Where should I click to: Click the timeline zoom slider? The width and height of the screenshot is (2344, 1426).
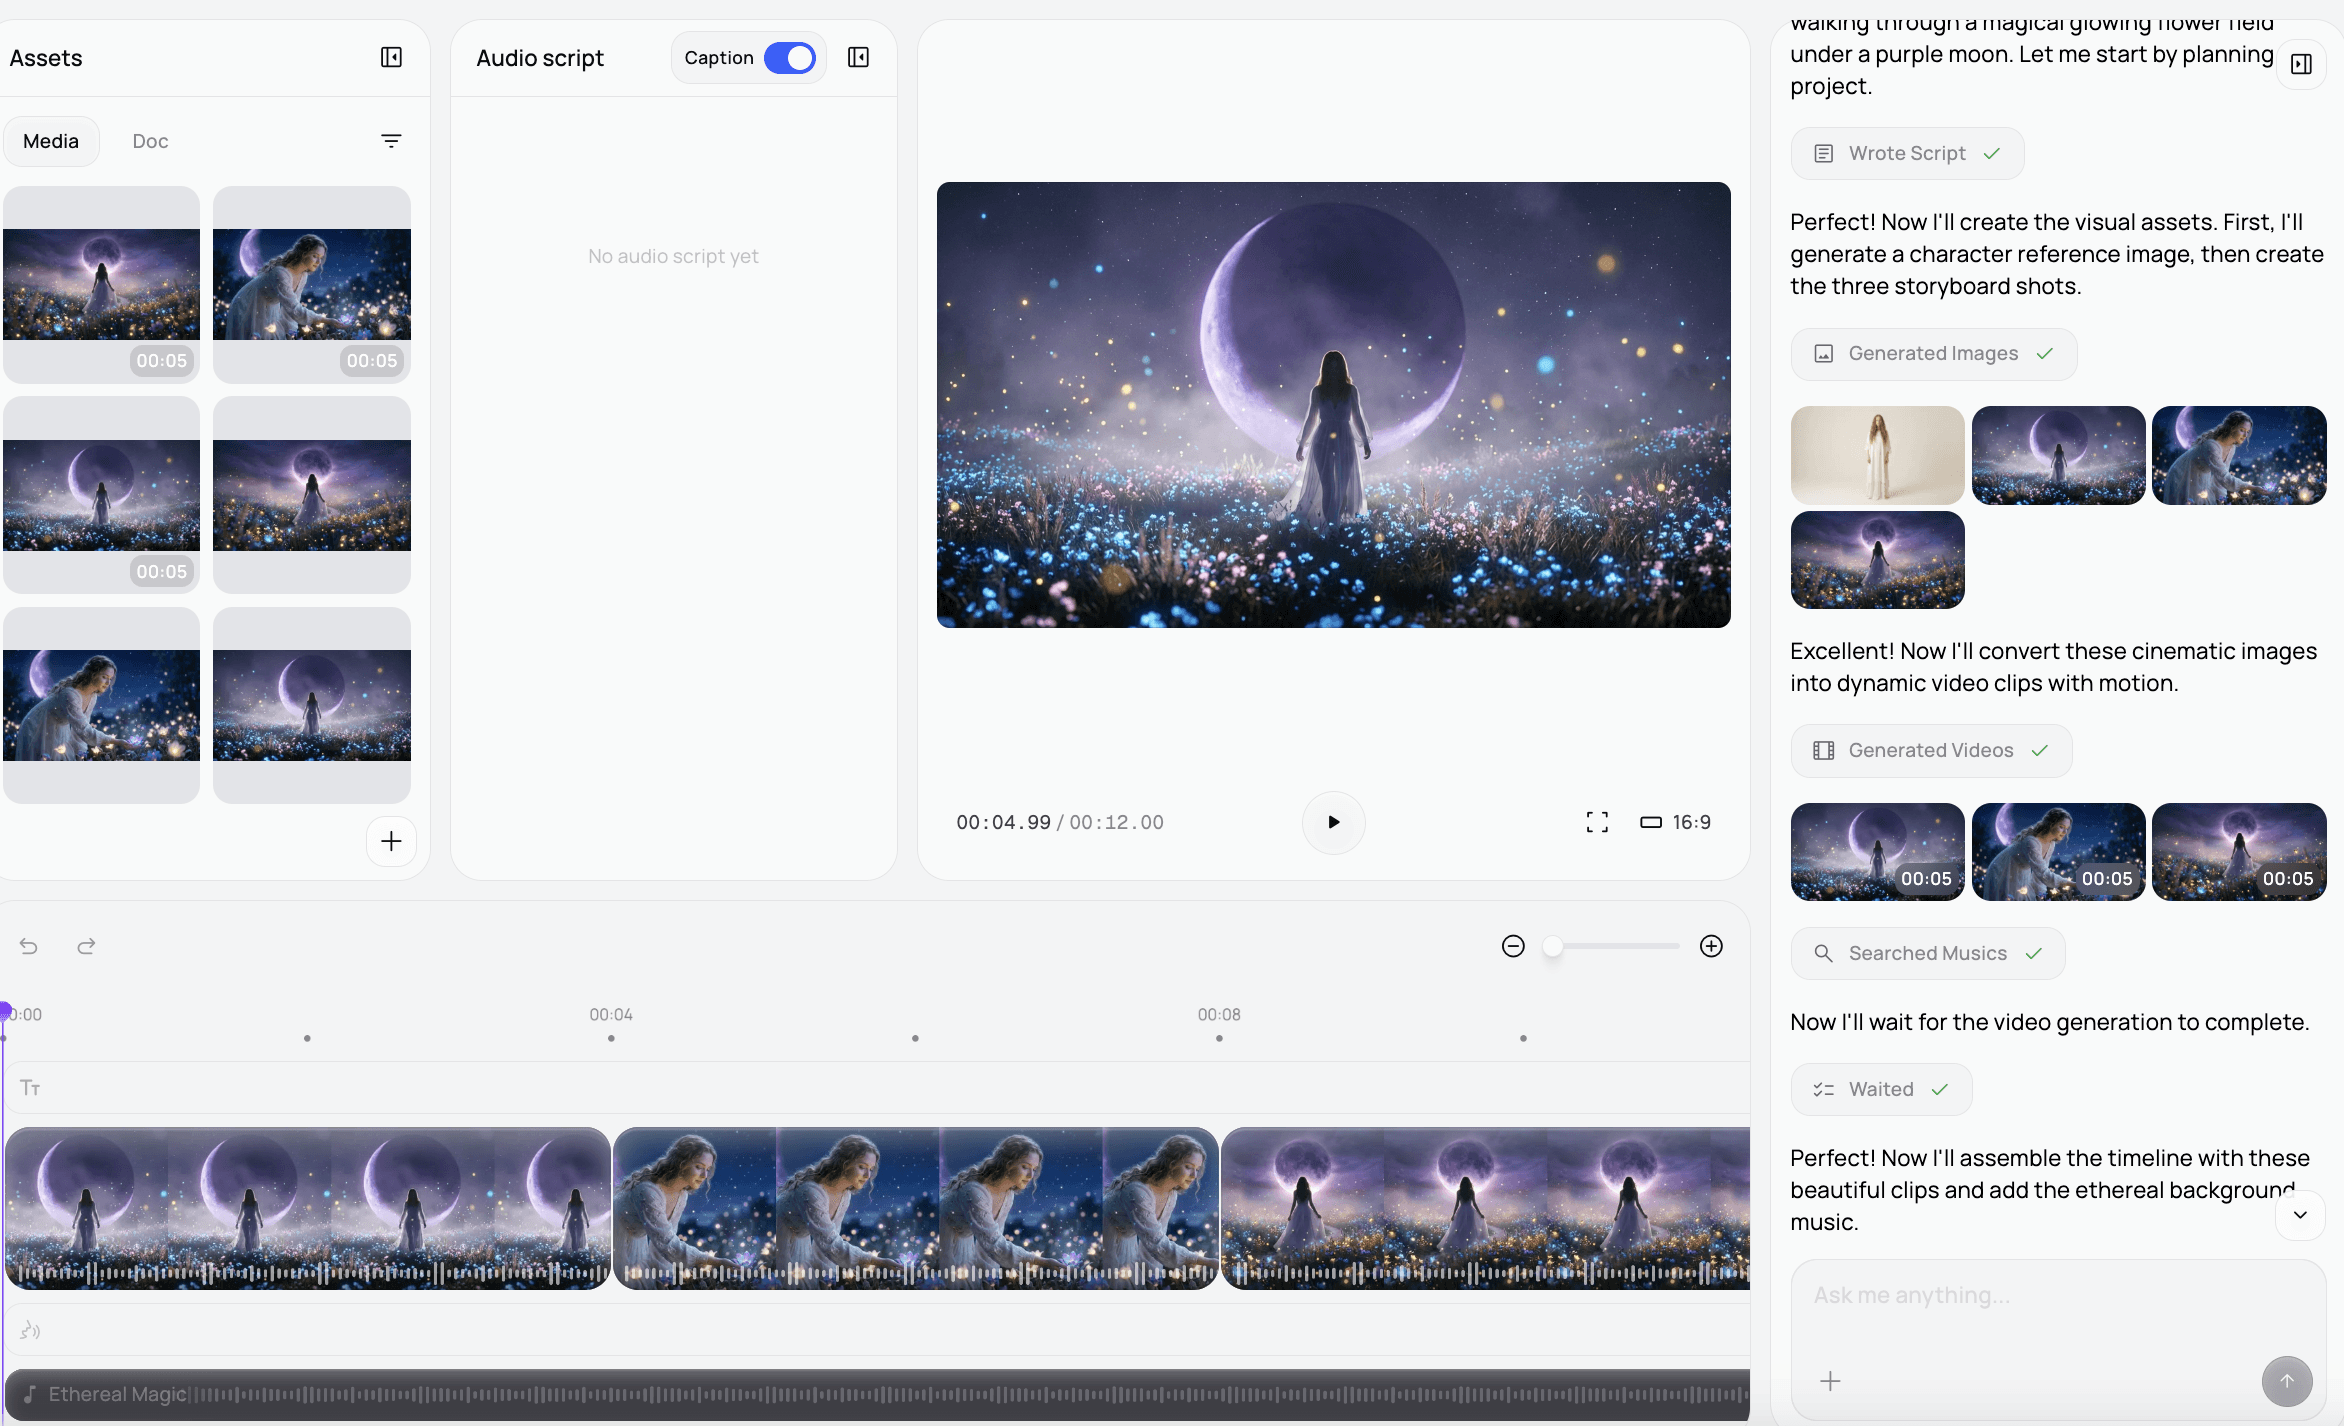[x=1613, y=946]
